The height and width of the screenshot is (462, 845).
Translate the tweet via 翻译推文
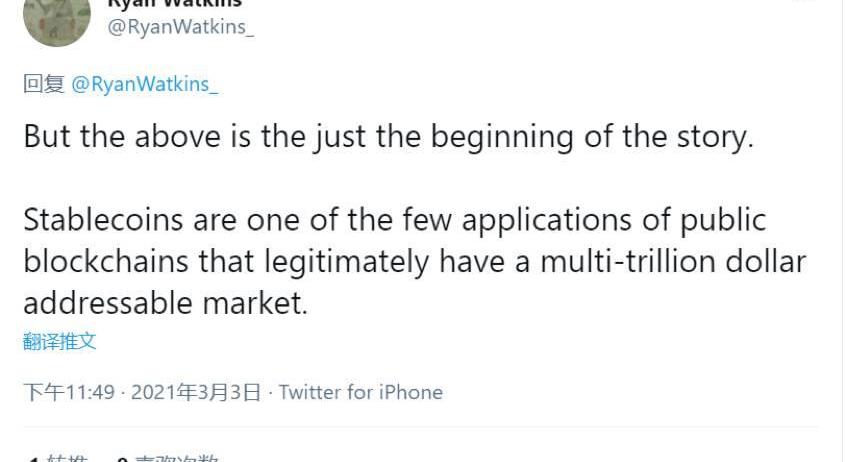60,341
